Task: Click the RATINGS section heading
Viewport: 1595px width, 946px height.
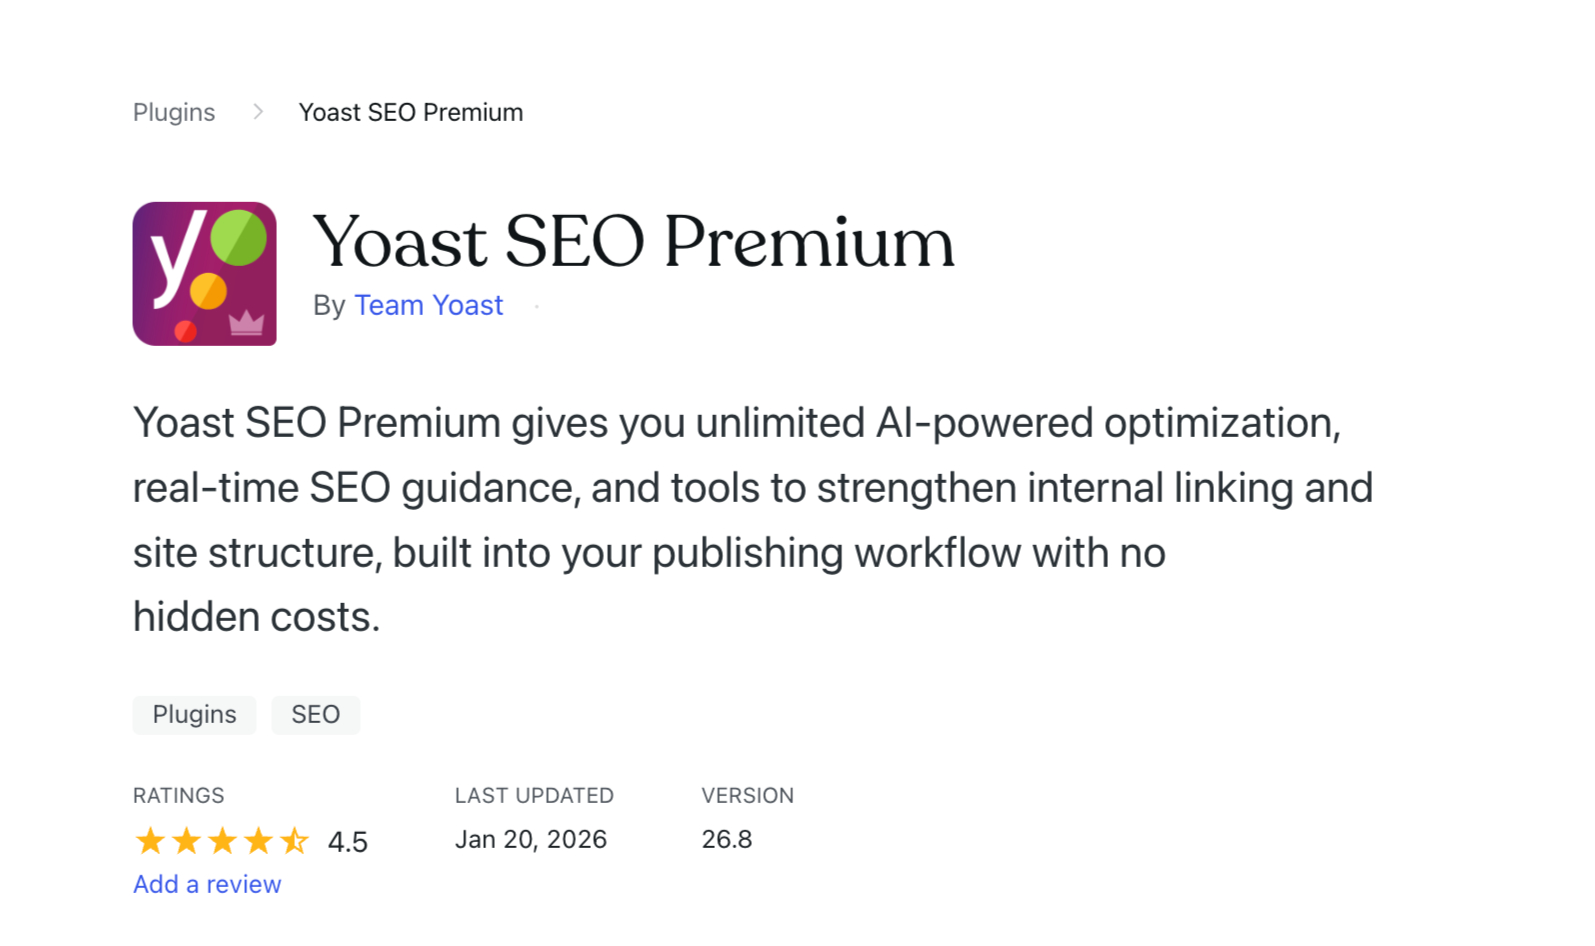Action: pos(178,795)
